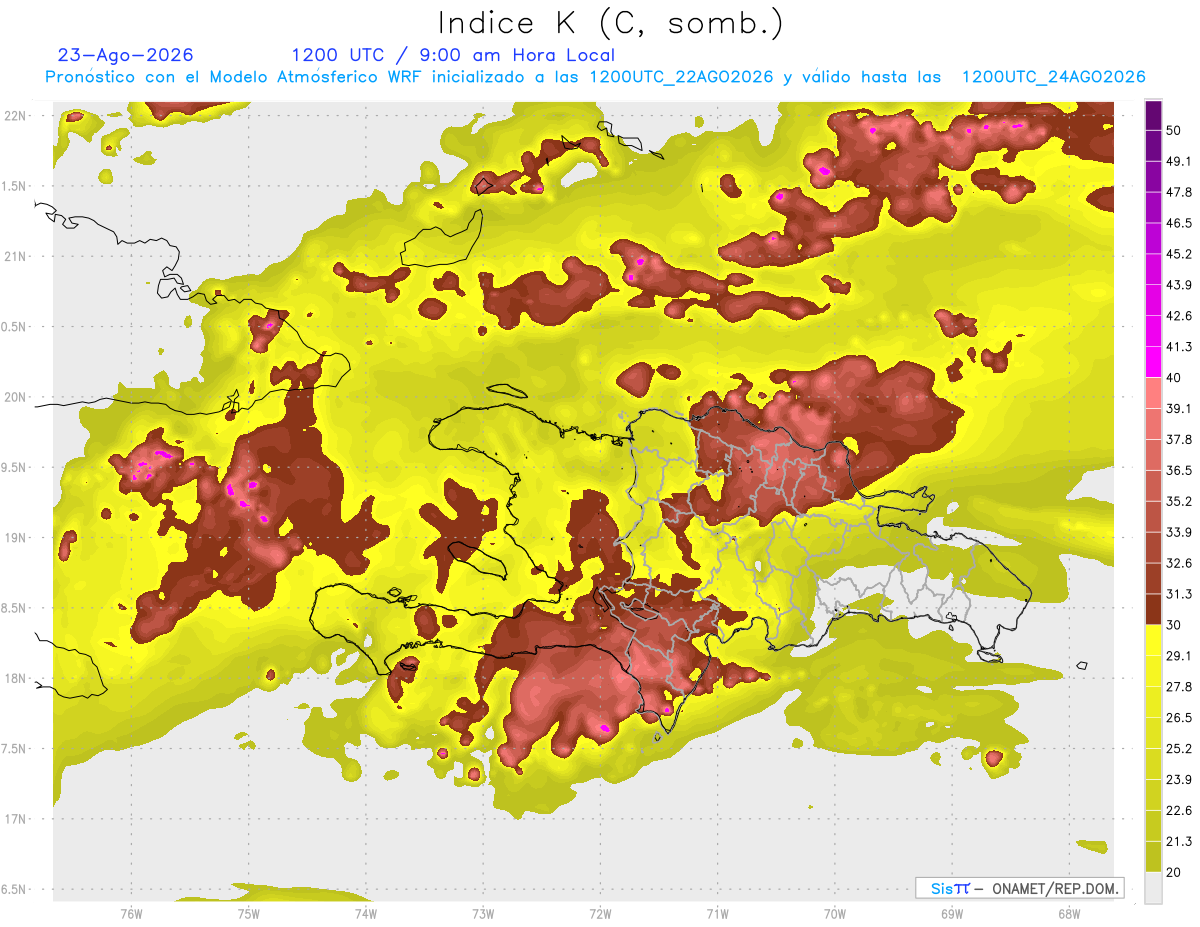1200x927 pixels.
Task: Click the colorbar value "20"
Action: coord(1175,872)
